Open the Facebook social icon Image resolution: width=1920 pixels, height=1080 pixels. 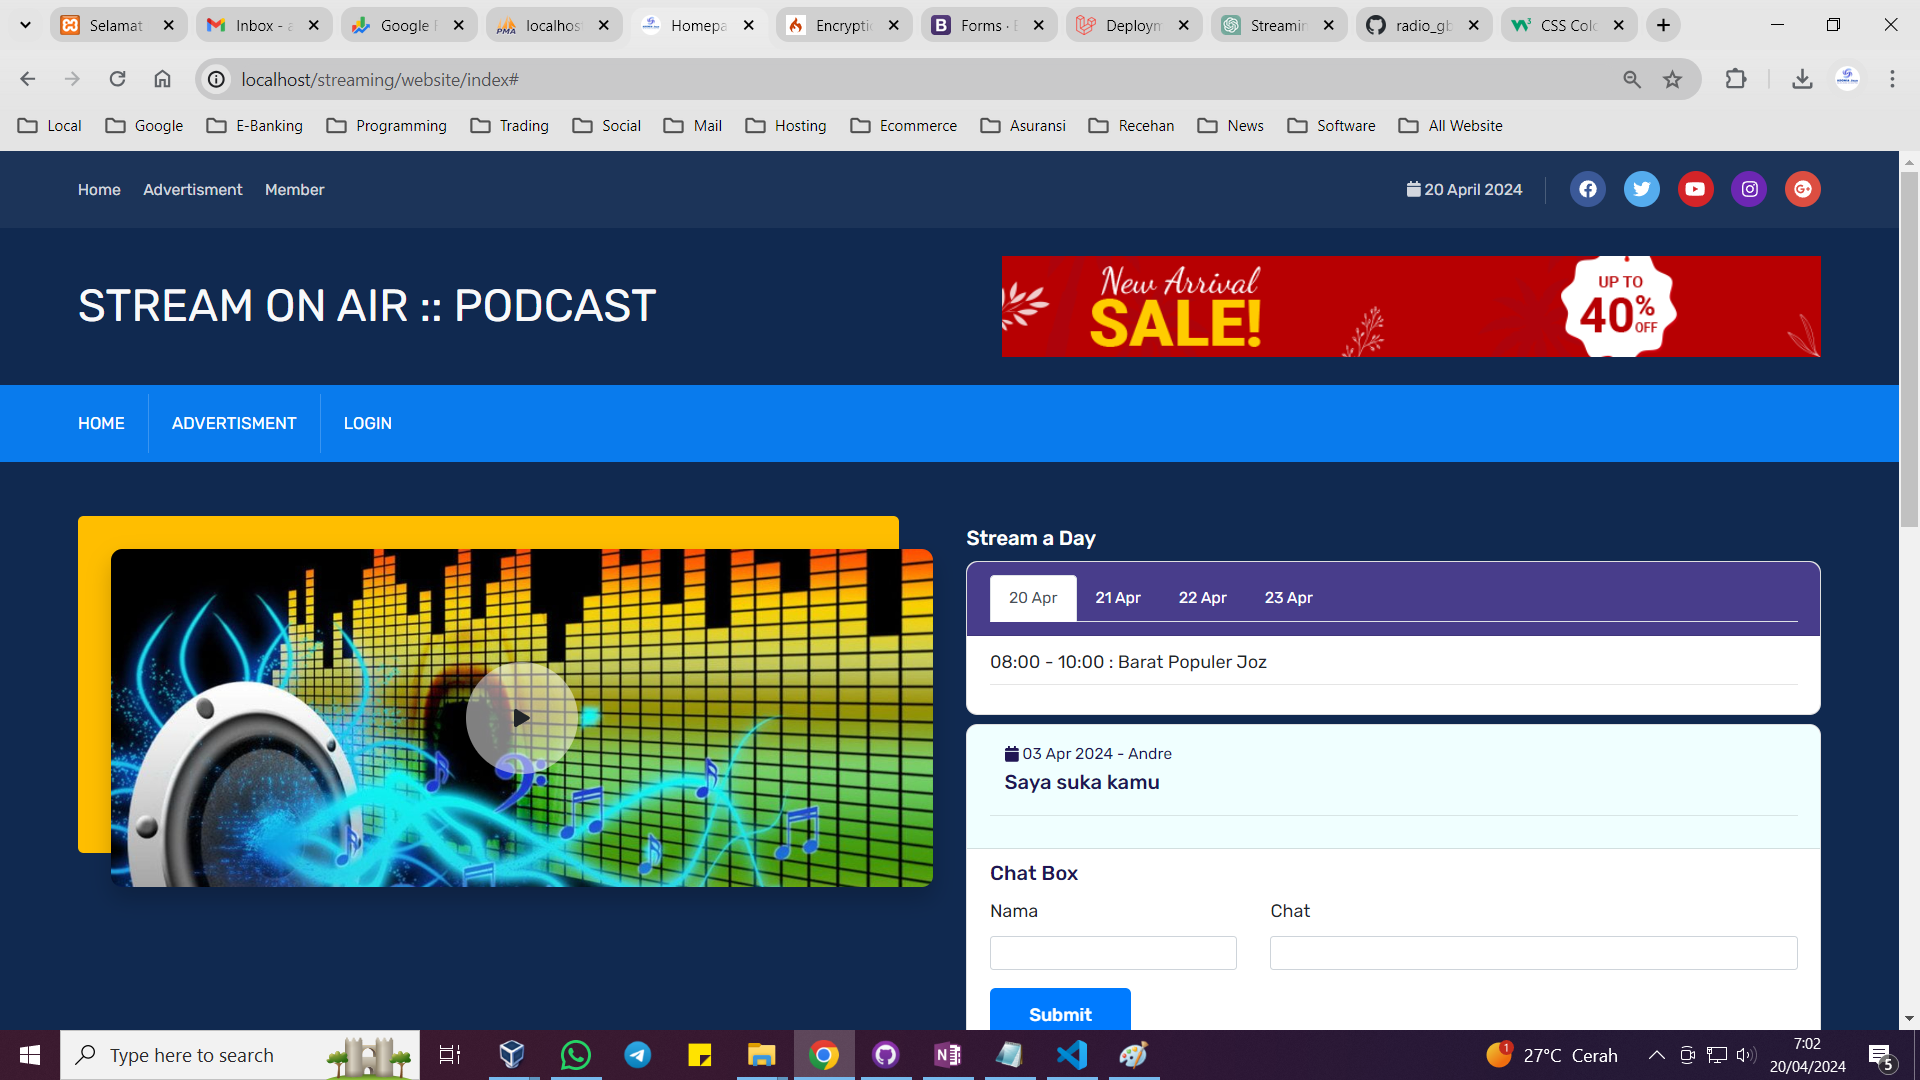pyautogui.click(x=1587, y=189)
